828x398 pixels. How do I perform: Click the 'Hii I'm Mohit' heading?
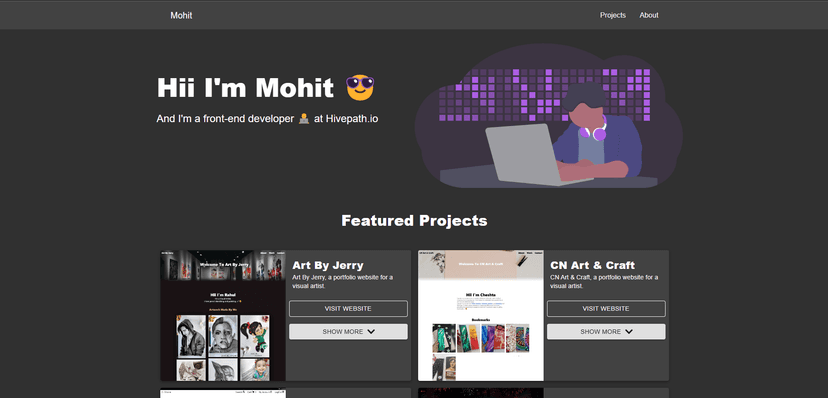tap(245, 88)
